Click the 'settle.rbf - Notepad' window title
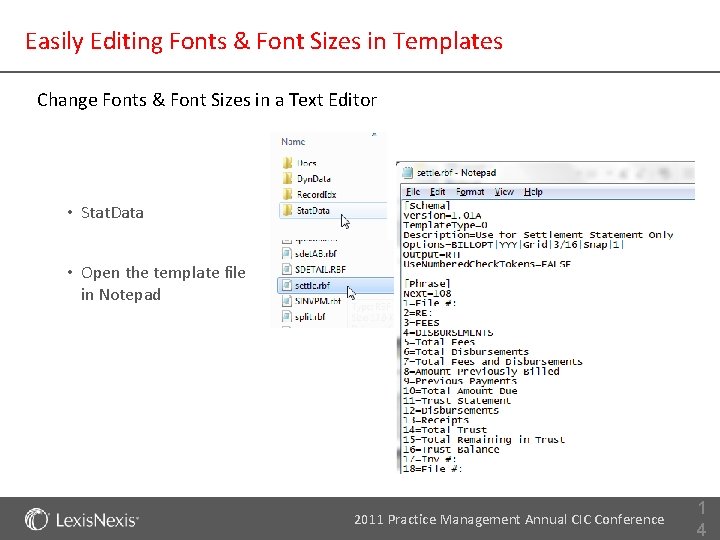 tap(456, 173)
